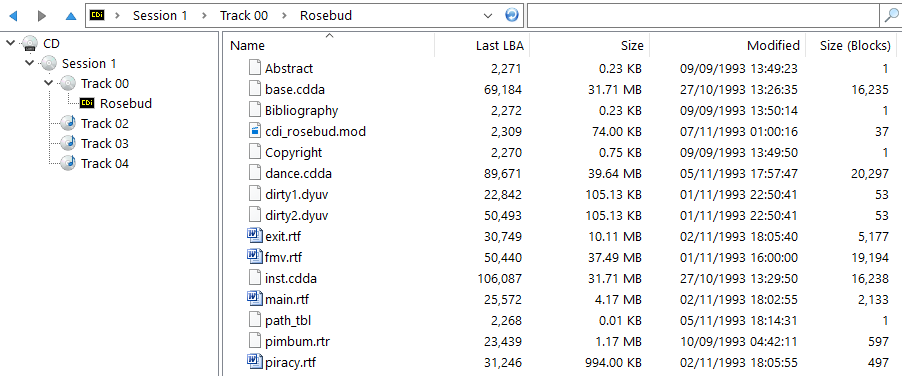Viewport: 902px width, 376px height.
Task: Expand the chevron before Track 00 breadcrumb
Action: click(204, 16)
